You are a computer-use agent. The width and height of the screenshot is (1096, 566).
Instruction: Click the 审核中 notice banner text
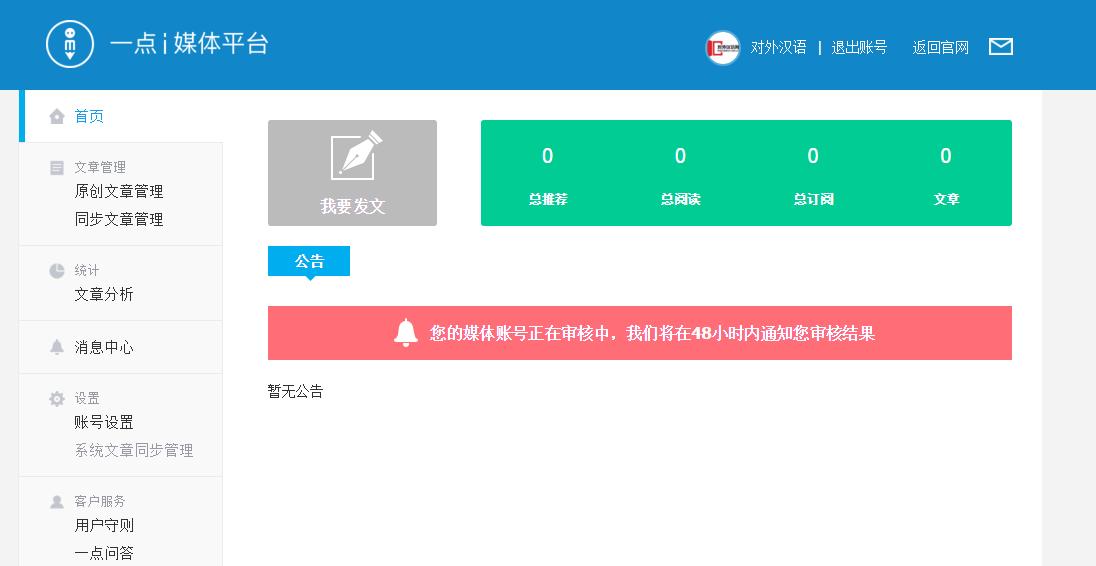tap(652, 333)
